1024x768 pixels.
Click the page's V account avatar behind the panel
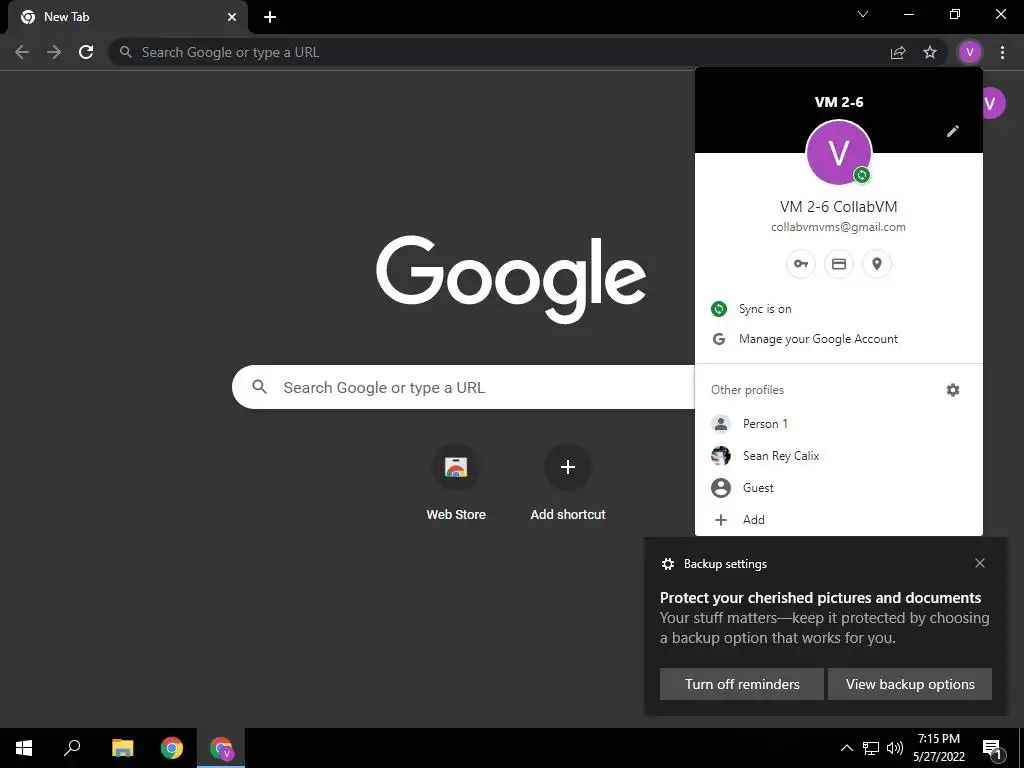tap(993, 103)
